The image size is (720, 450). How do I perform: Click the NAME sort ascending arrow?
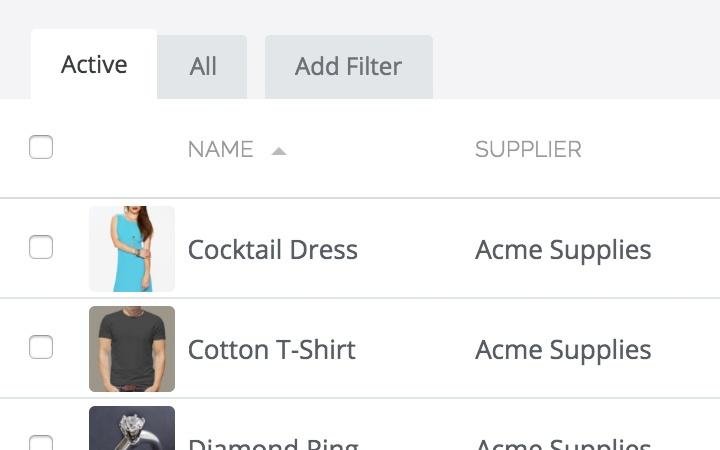tap(279, 151)
